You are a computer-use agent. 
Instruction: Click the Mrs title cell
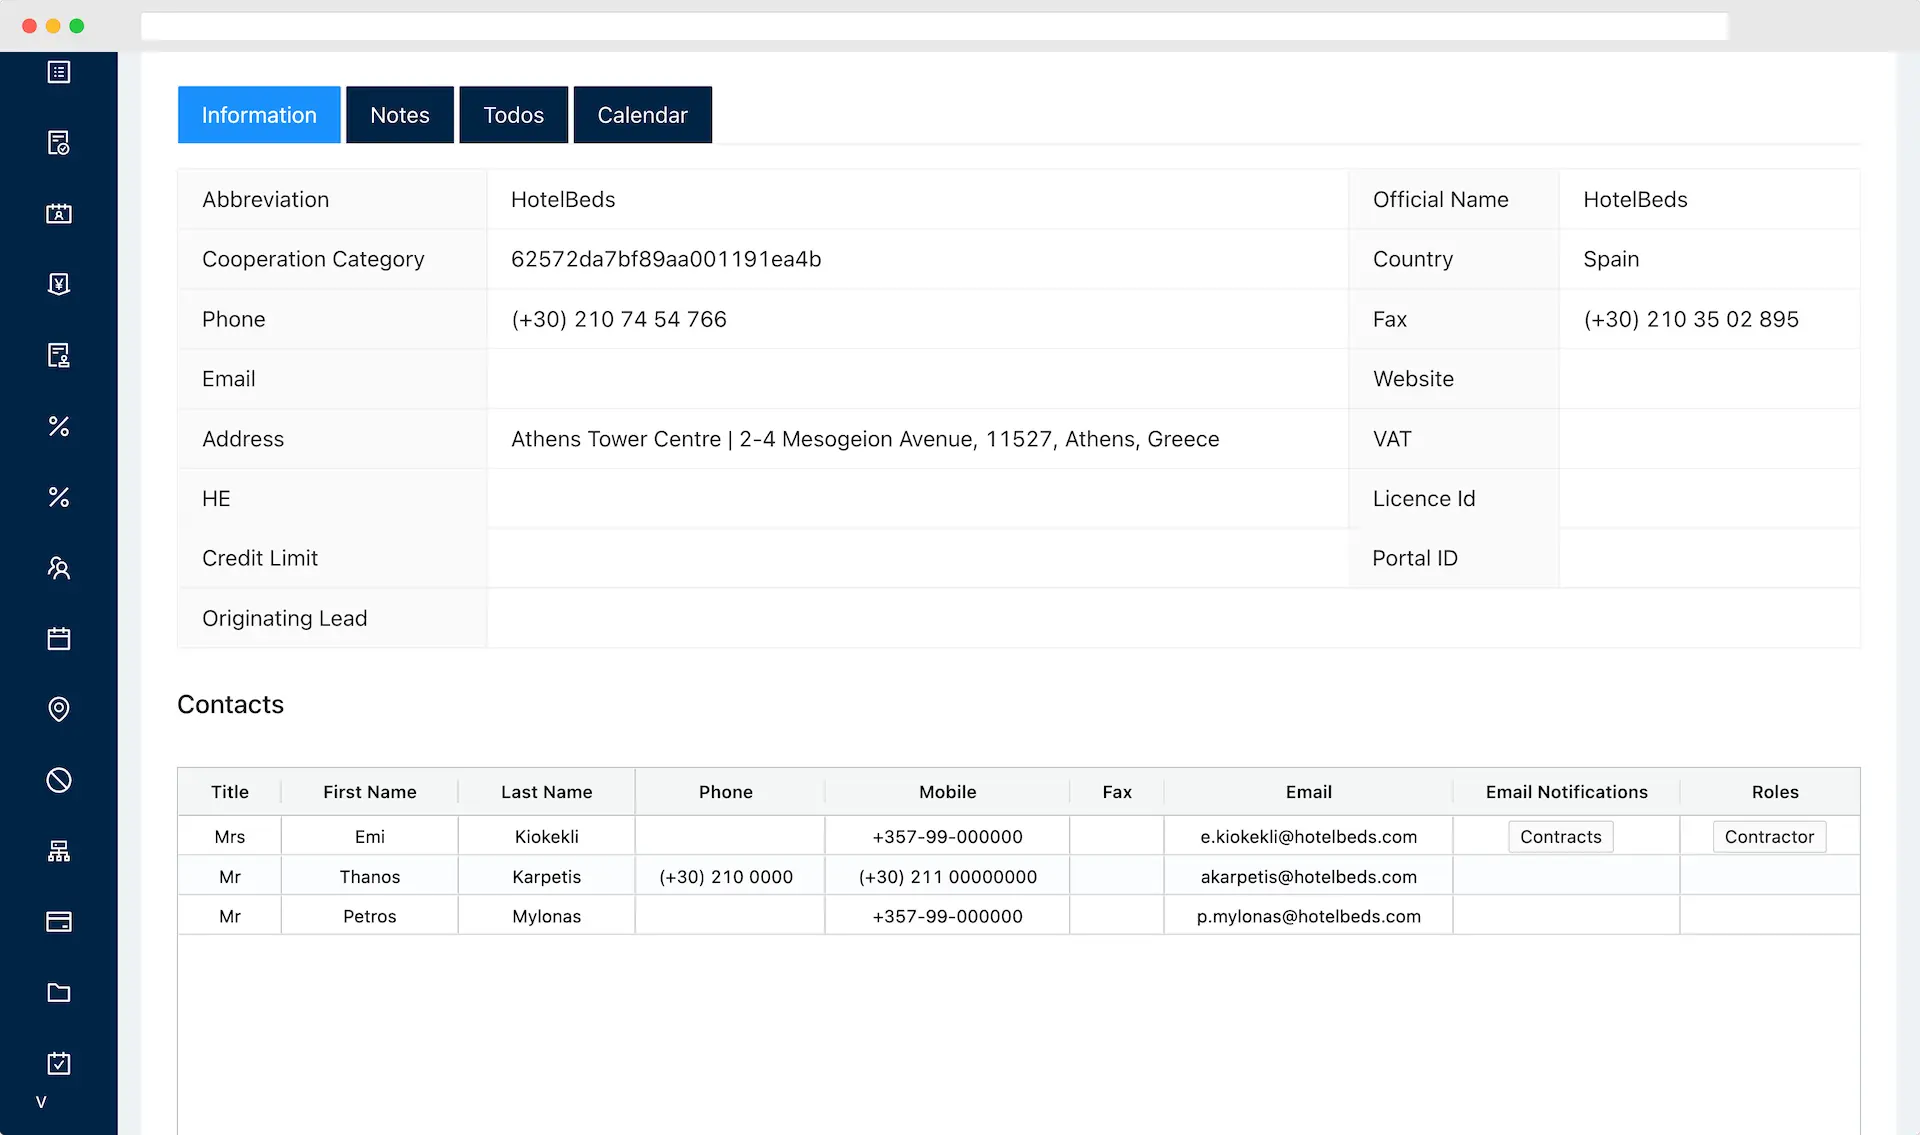[x=230, y=837]
